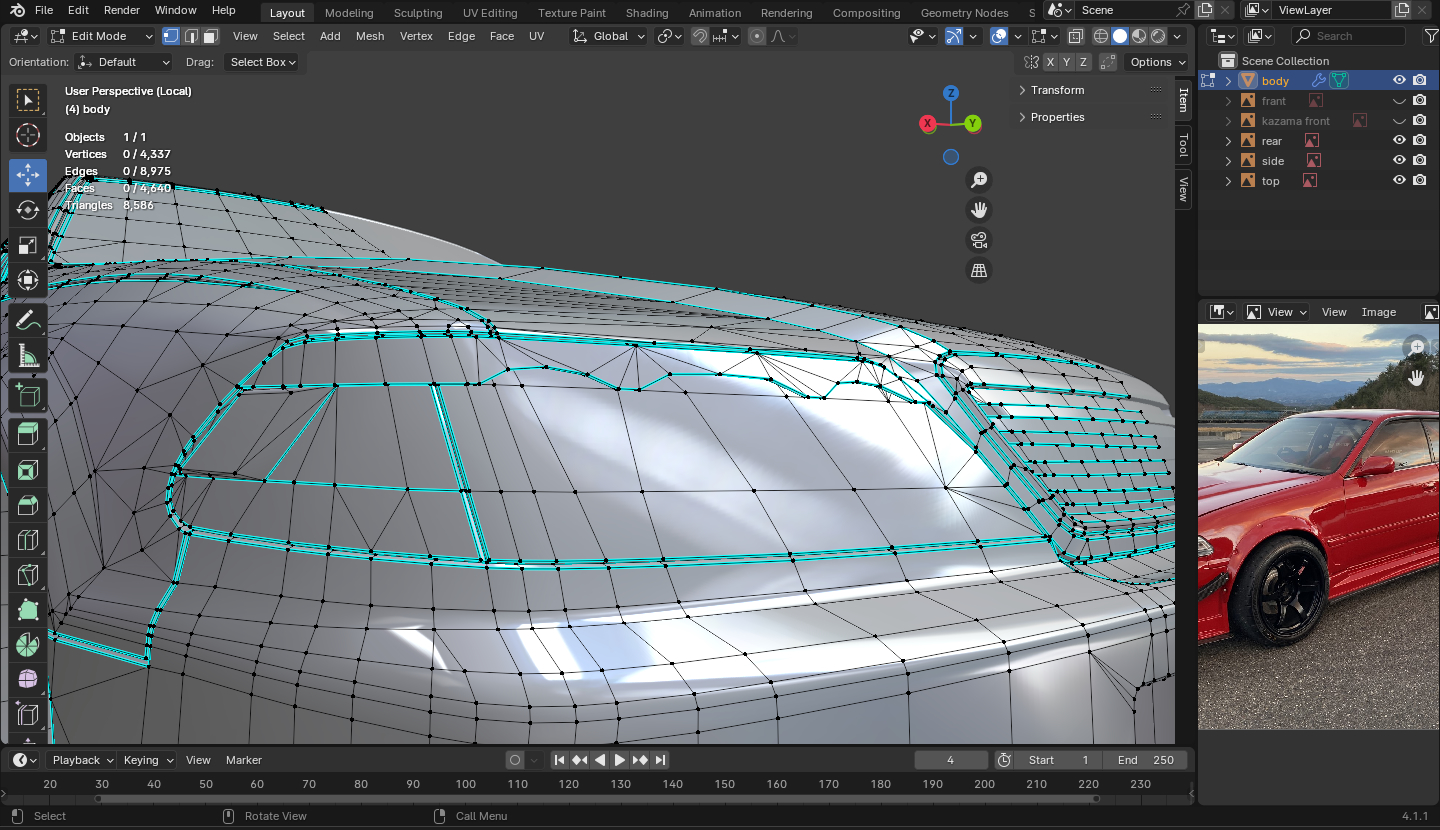1440x830 pixels.
Task: Select the Move tool in toolbar
Action: (28, 174)
